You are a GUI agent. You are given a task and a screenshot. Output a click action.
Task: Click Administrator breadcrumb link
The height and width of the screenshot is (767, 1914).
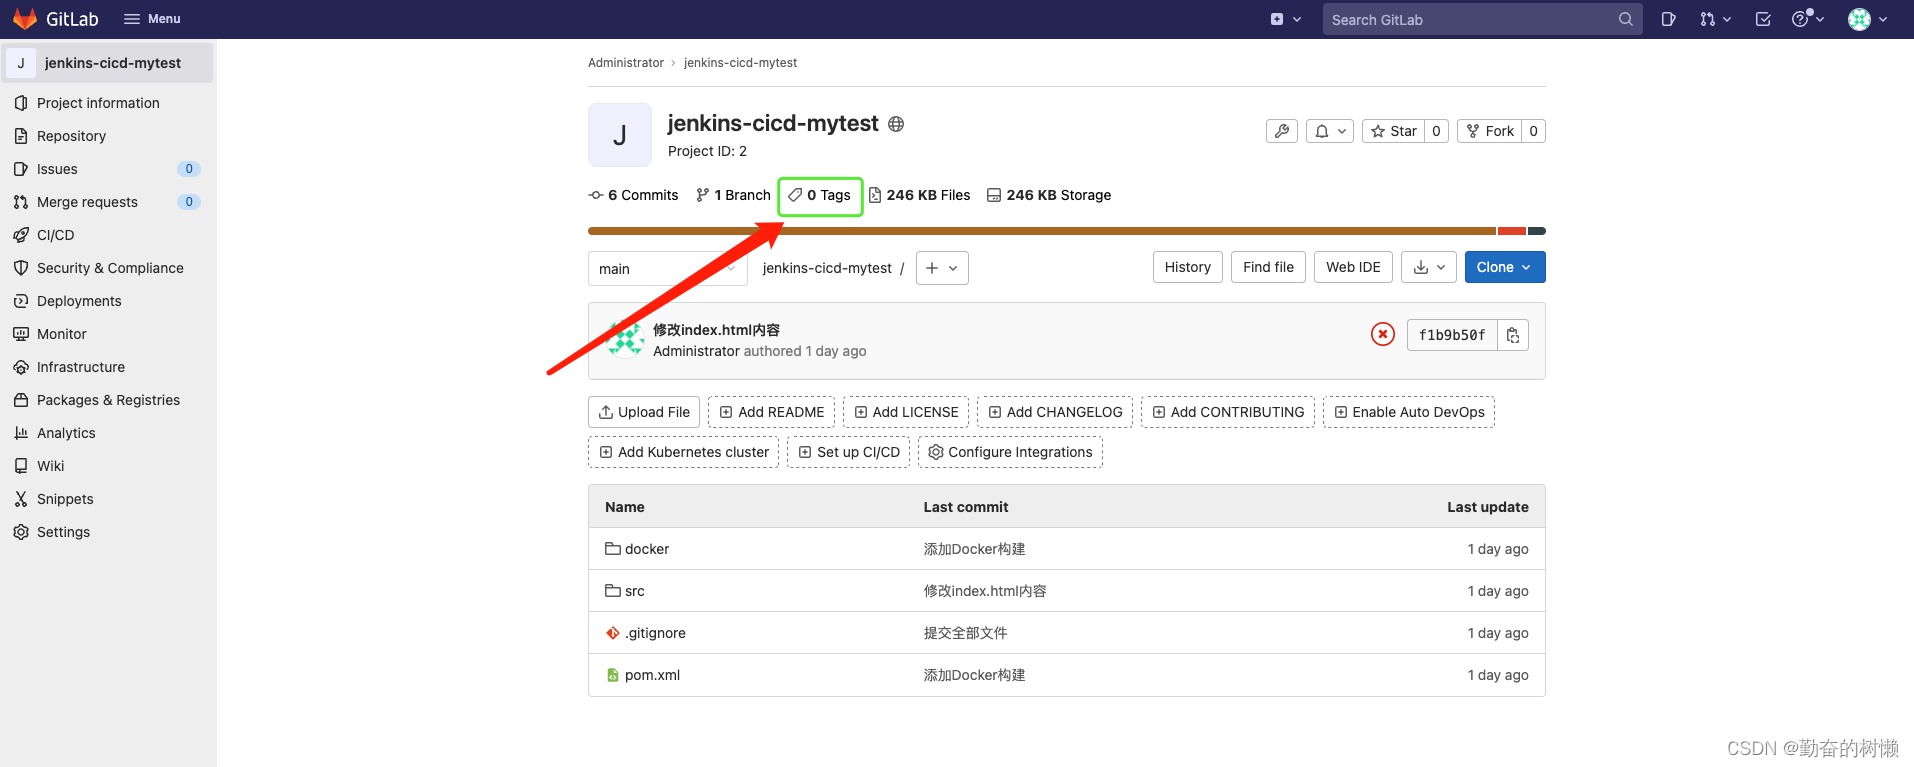point(626,63)
